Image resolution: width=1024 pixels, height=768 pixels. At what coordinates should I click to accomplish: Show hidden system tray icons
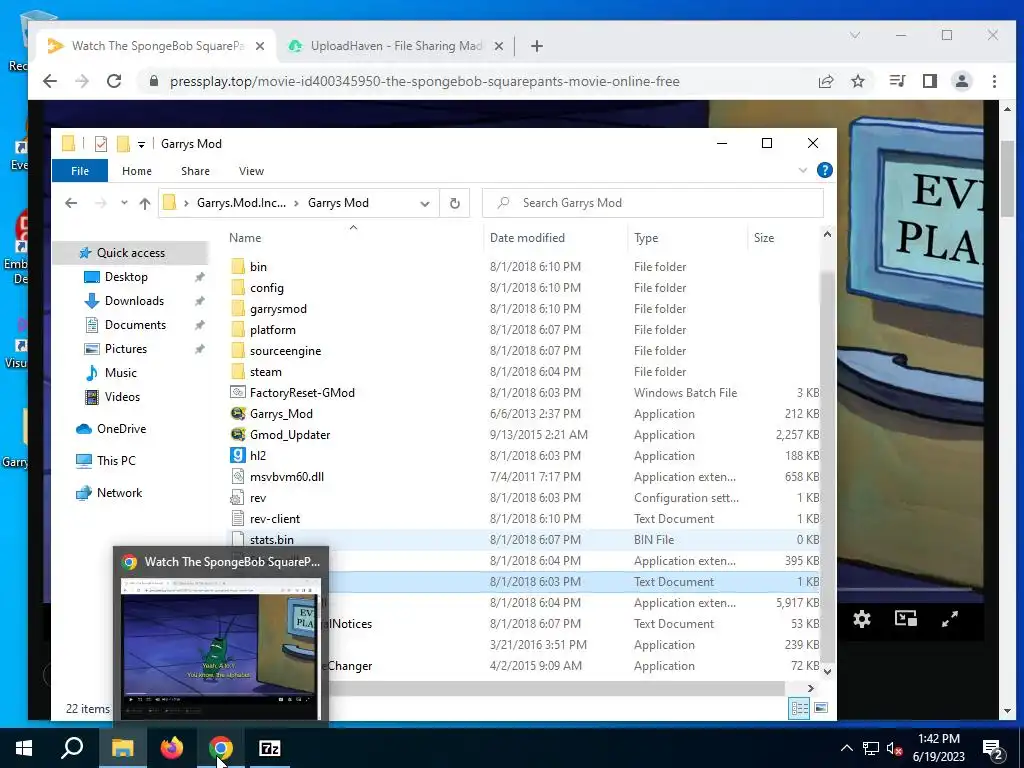pos(846,748)
